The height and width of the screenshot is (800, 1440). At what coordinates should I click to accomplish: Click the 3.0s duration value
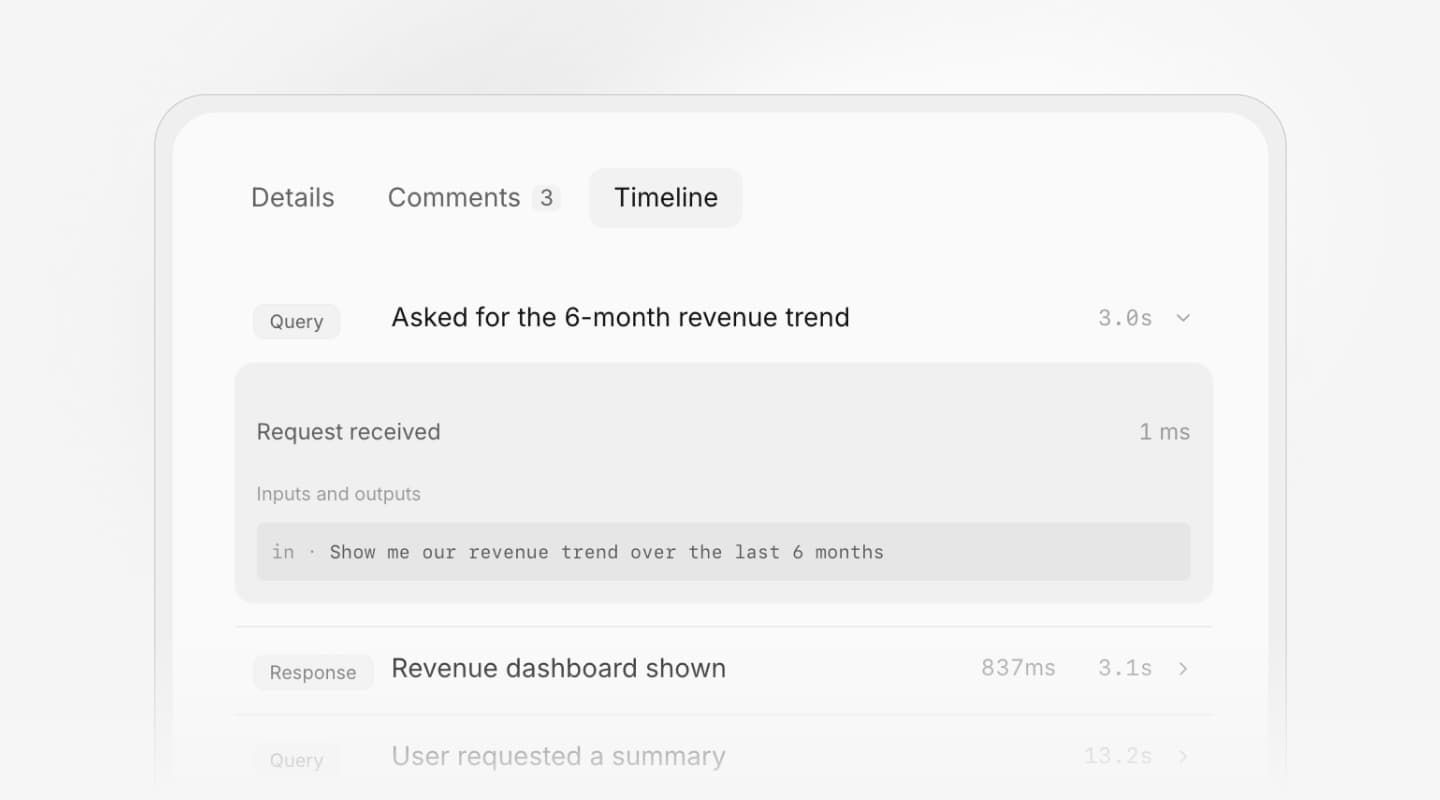1125,318
